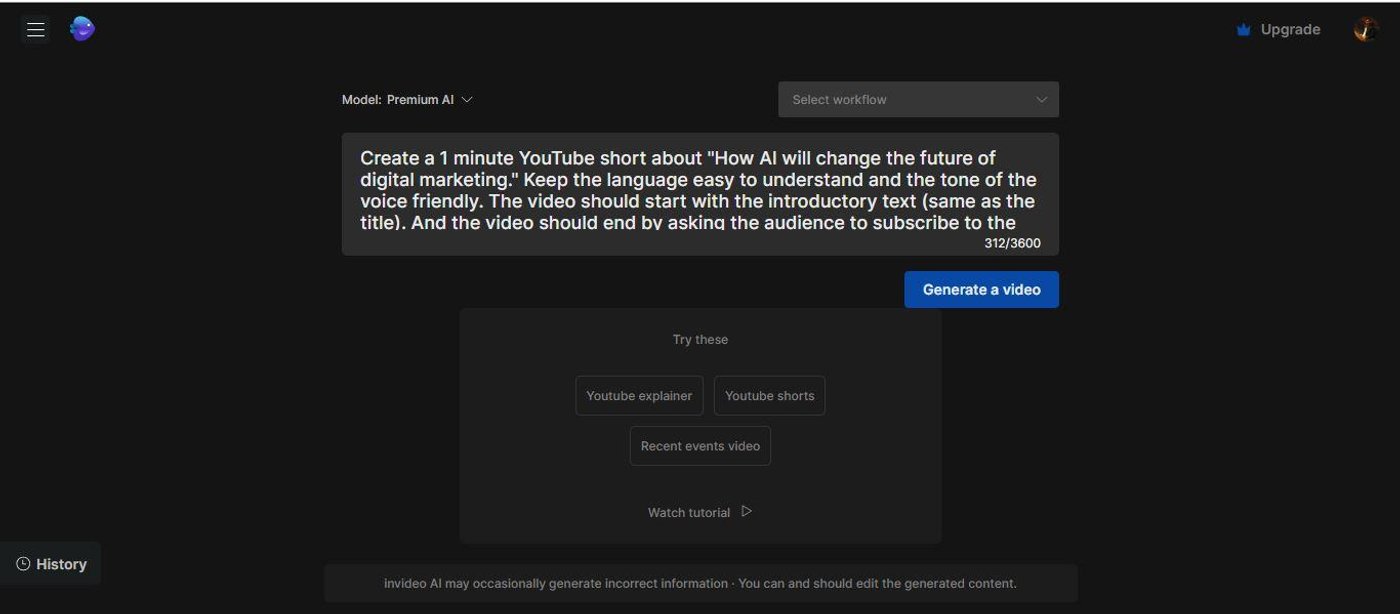The image size is (1400, 614).
Task: Open the History panel label
Action: click(61, 564)
